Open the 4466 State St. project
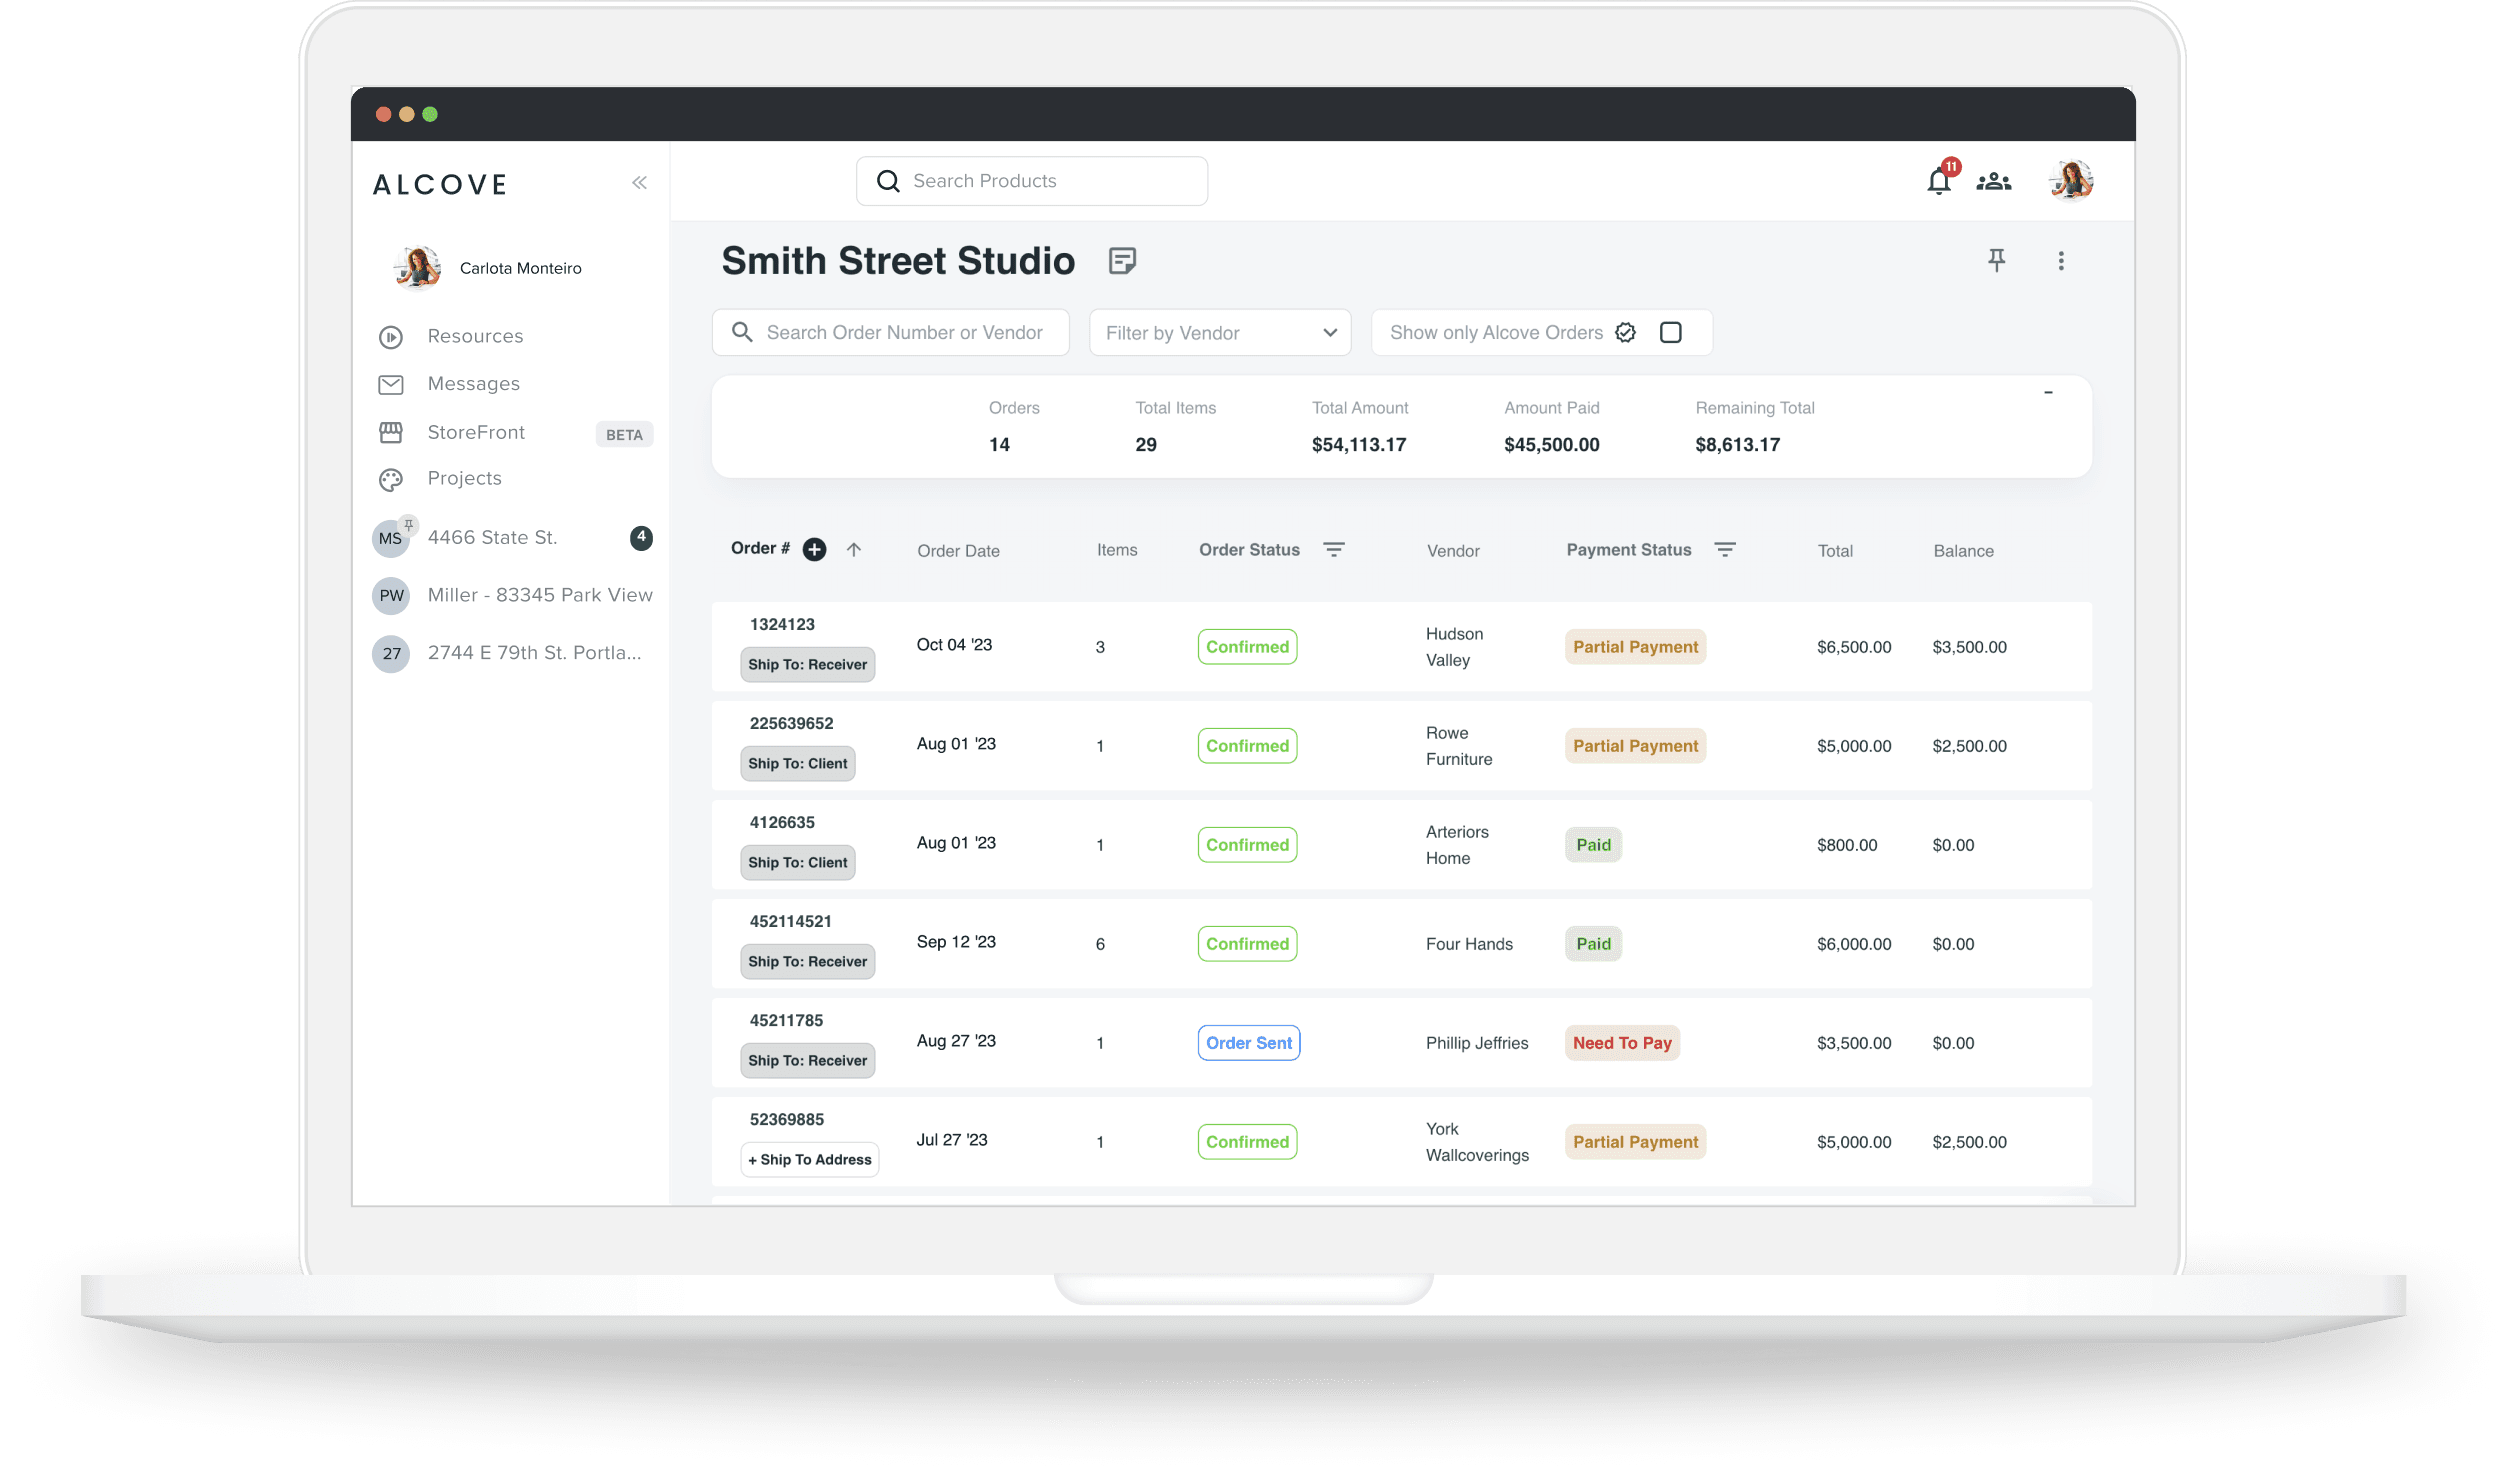Viewport: 2510px width, 1471px height. (x=492, y=538)
